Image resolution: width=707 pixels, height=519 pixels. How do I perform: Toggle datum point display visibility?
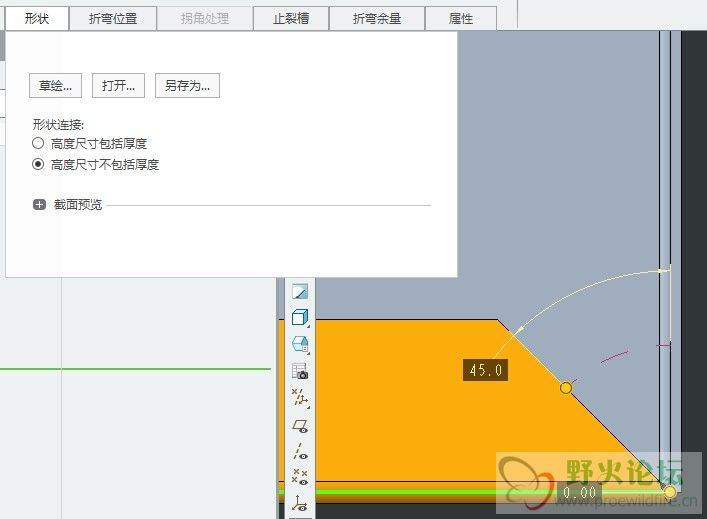(x=300, y=477)
